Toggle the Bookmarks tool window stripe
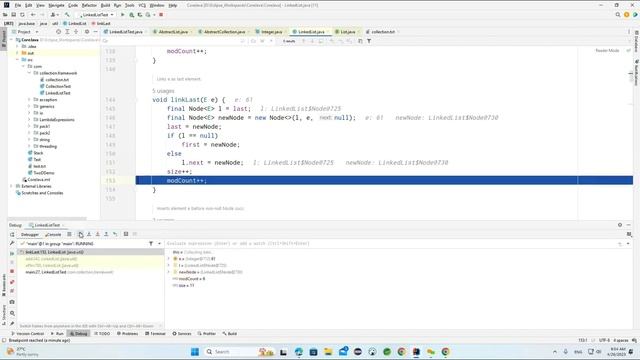 pyautogui.click(x=4, y=285)
